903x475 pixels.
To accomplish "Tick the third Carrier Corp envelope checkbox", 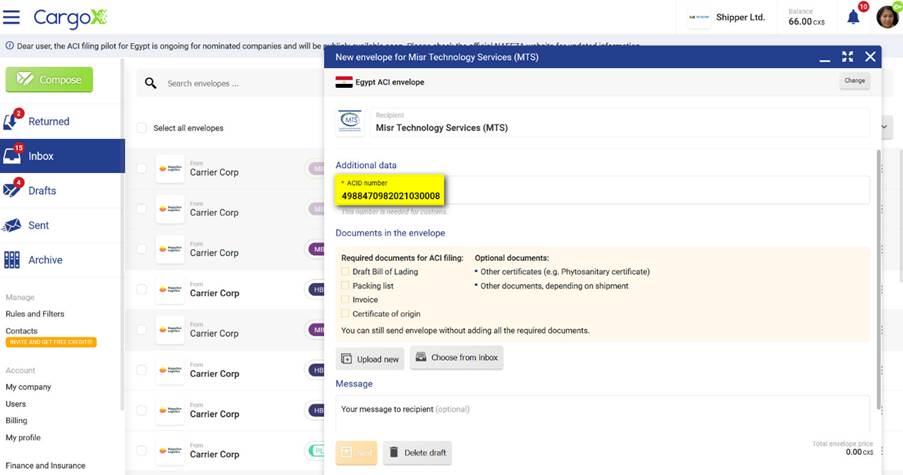I will pos(142,249).
